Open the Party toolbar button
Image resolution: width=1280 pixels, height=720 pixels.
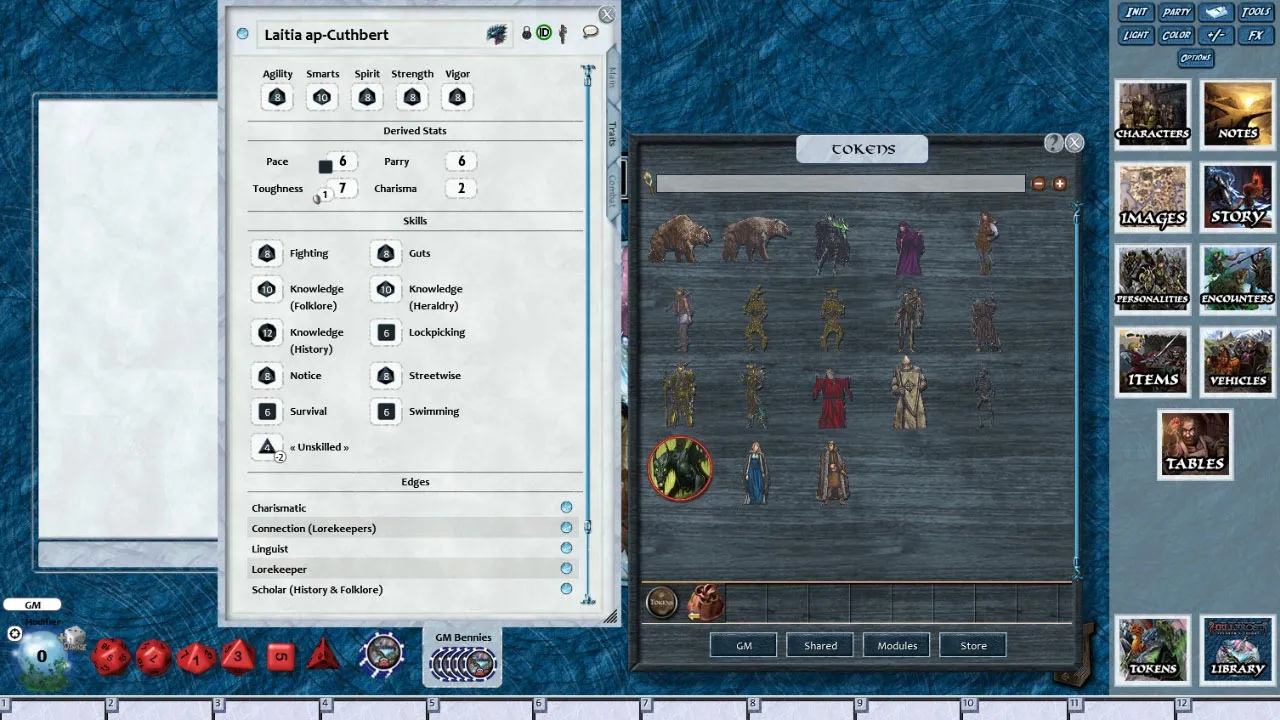[x=1176, y=12]
